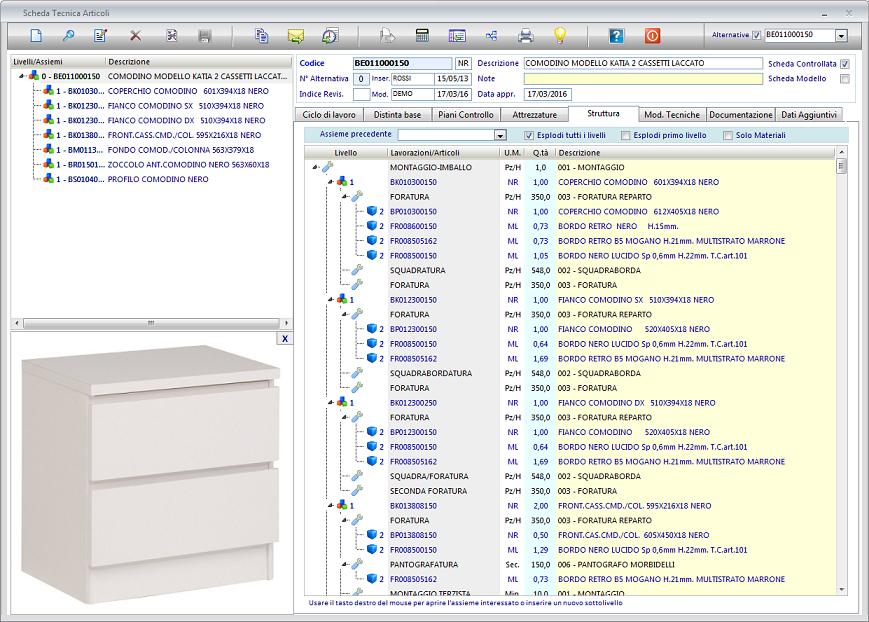The image size is (869, 622).
Task: Click the calculator toolbar icon
Action: pos(422,36)
